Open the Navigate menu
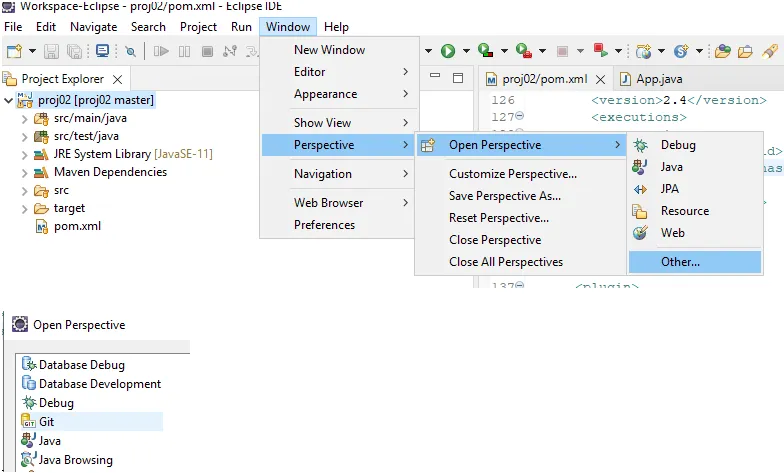Viewport: 784px width, 473px height. click(94, 27)
